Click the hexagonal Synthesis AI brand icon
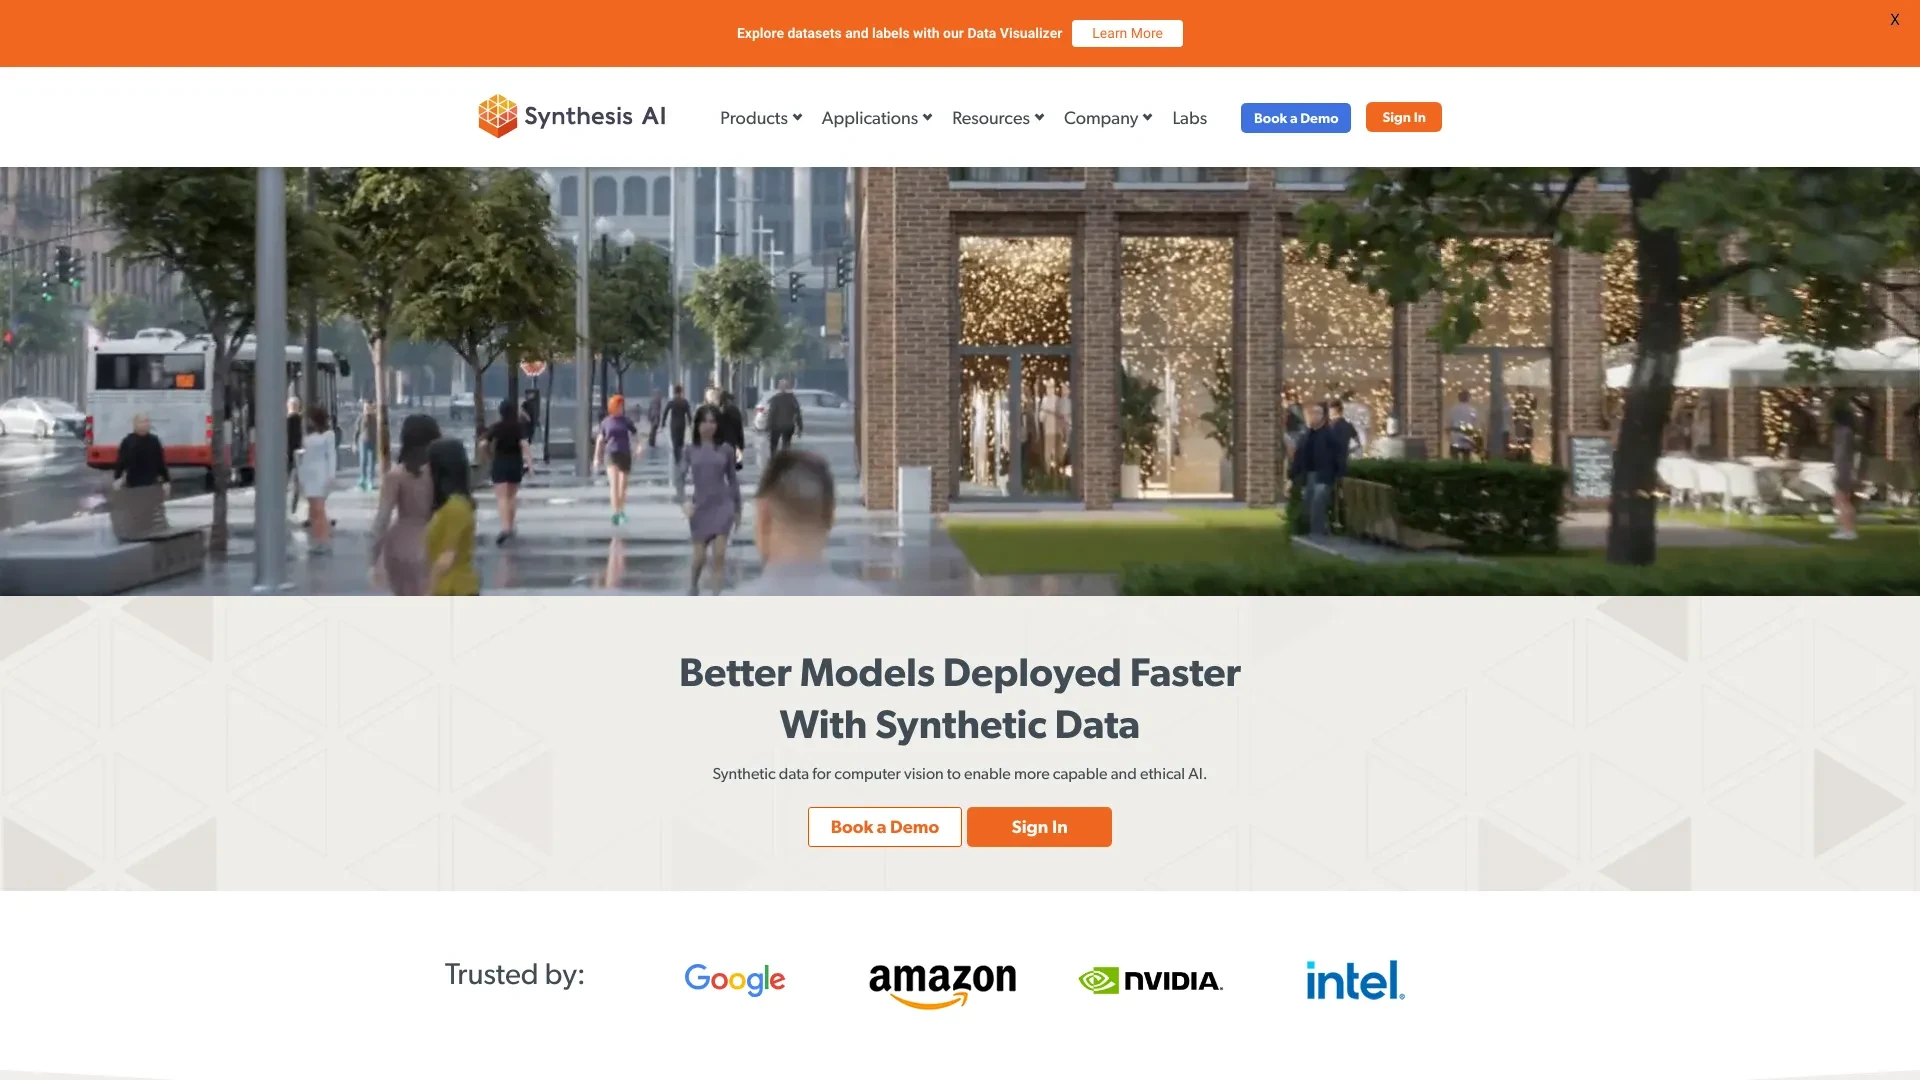This screenshot has width=1920, height=1080. tap(497, 116)
